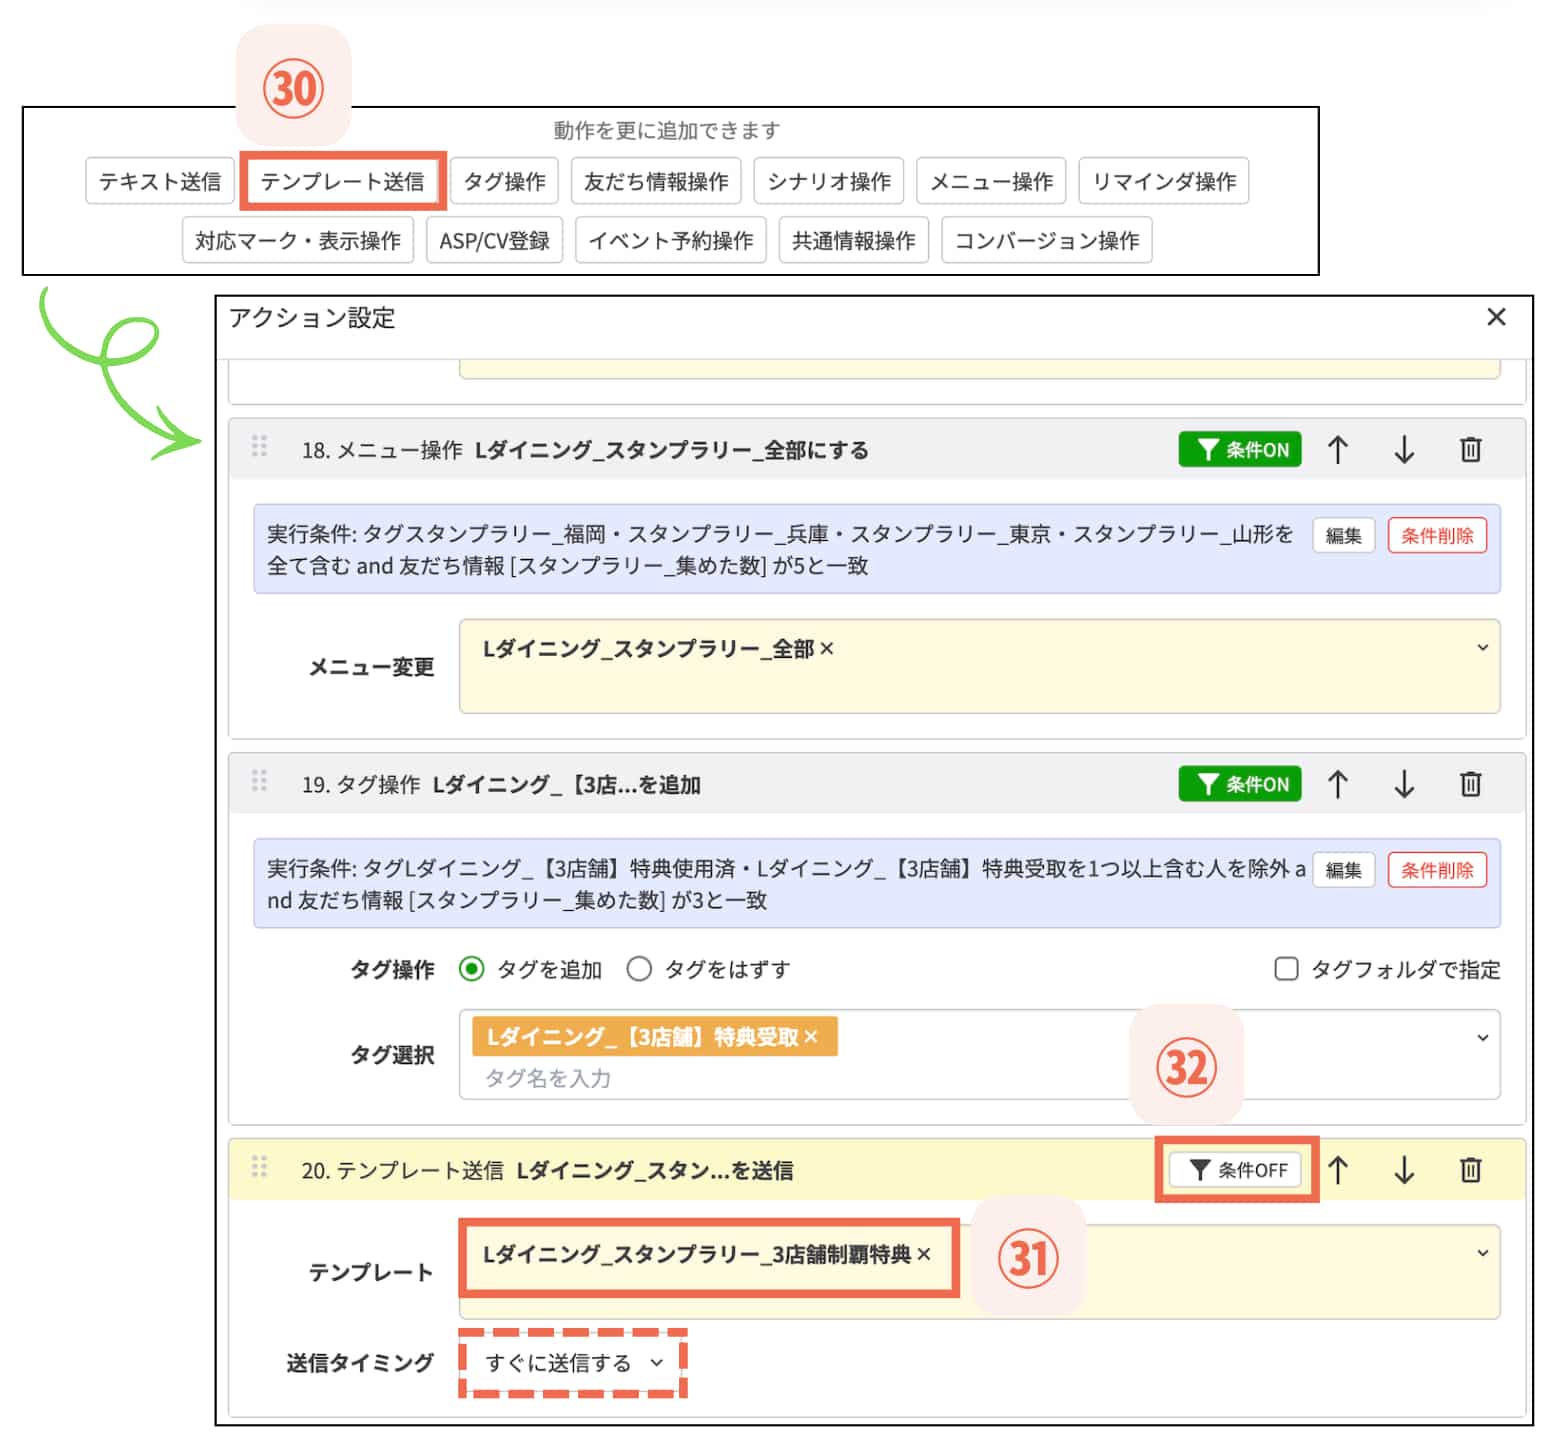Toggle 条件ON filter on action 18
The height and width of the screenshot is (1446, 1554).
pos(1239,450)
